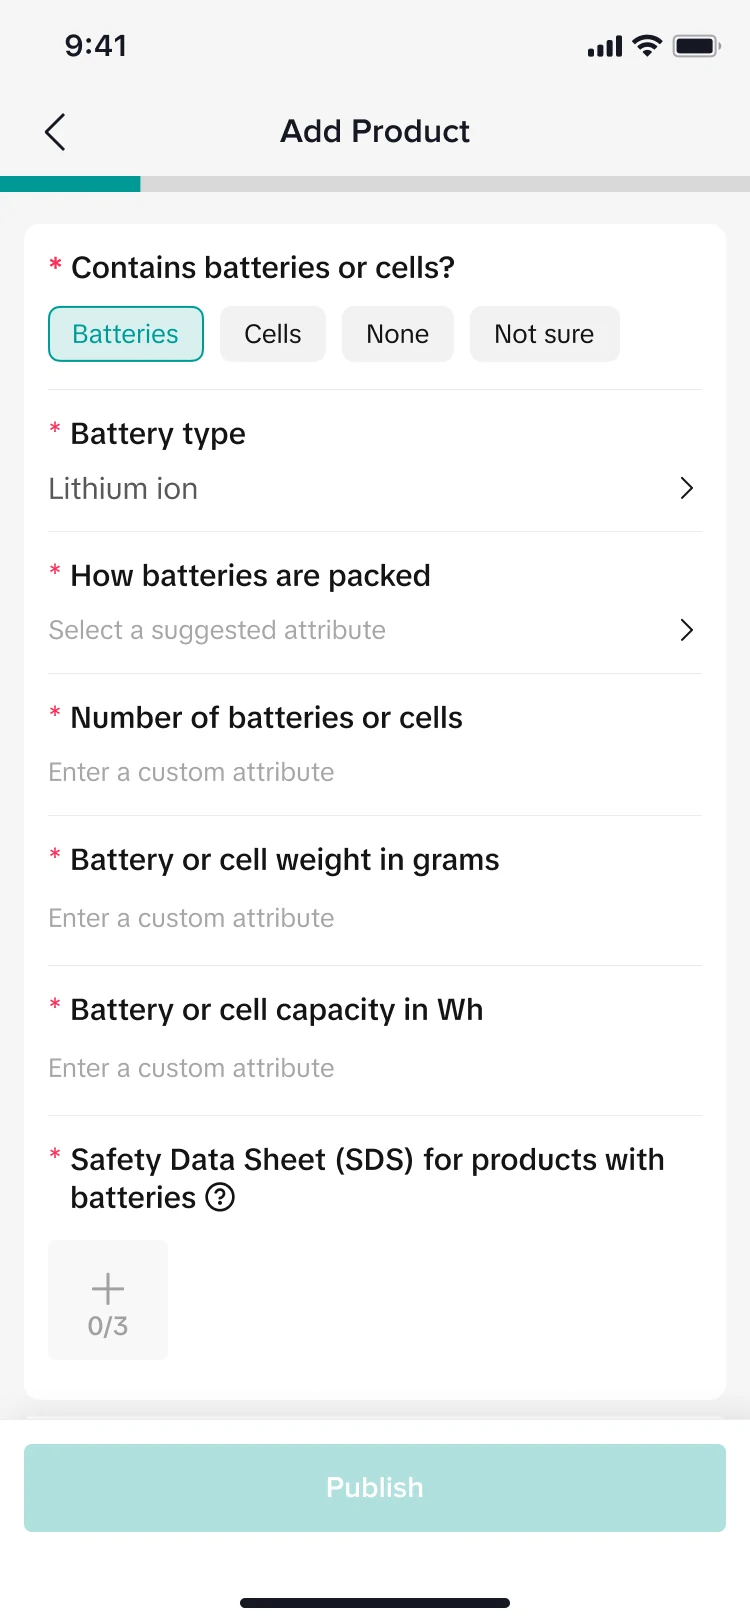Tap the back arrow icon
This screenshot has height=1624, width=750.
click(55, 132)
